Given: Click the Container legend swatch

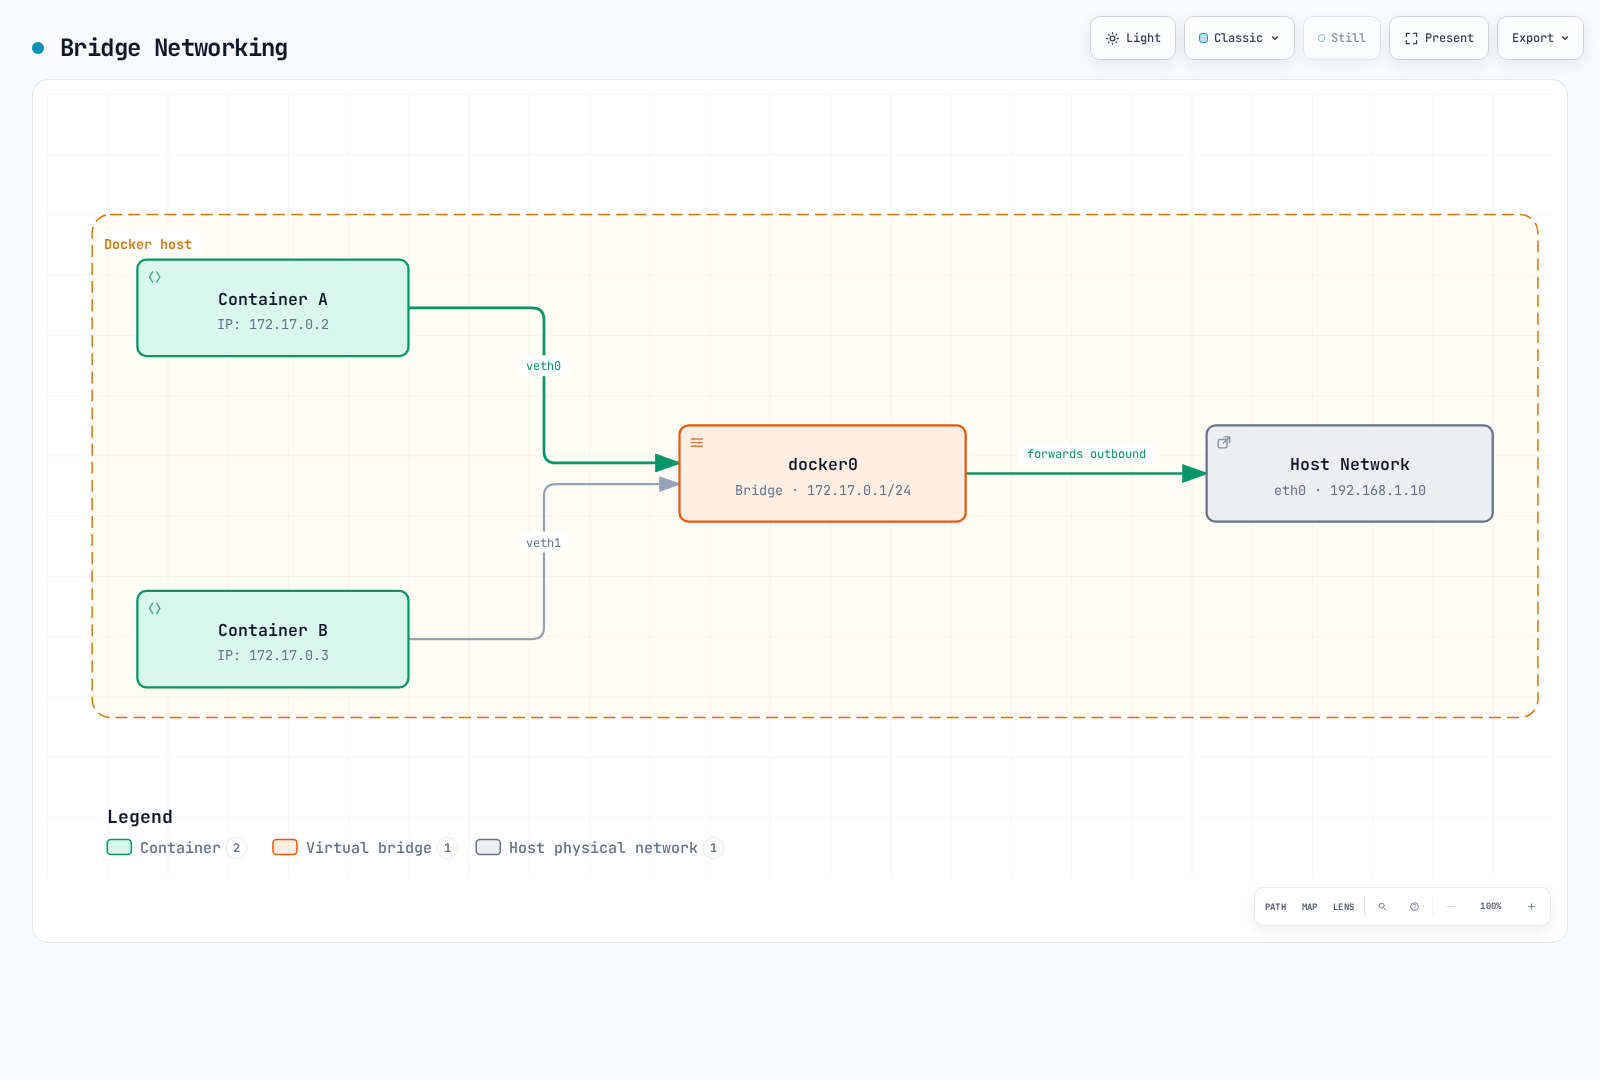Looking at the screenshot, I should pos(119,847).
